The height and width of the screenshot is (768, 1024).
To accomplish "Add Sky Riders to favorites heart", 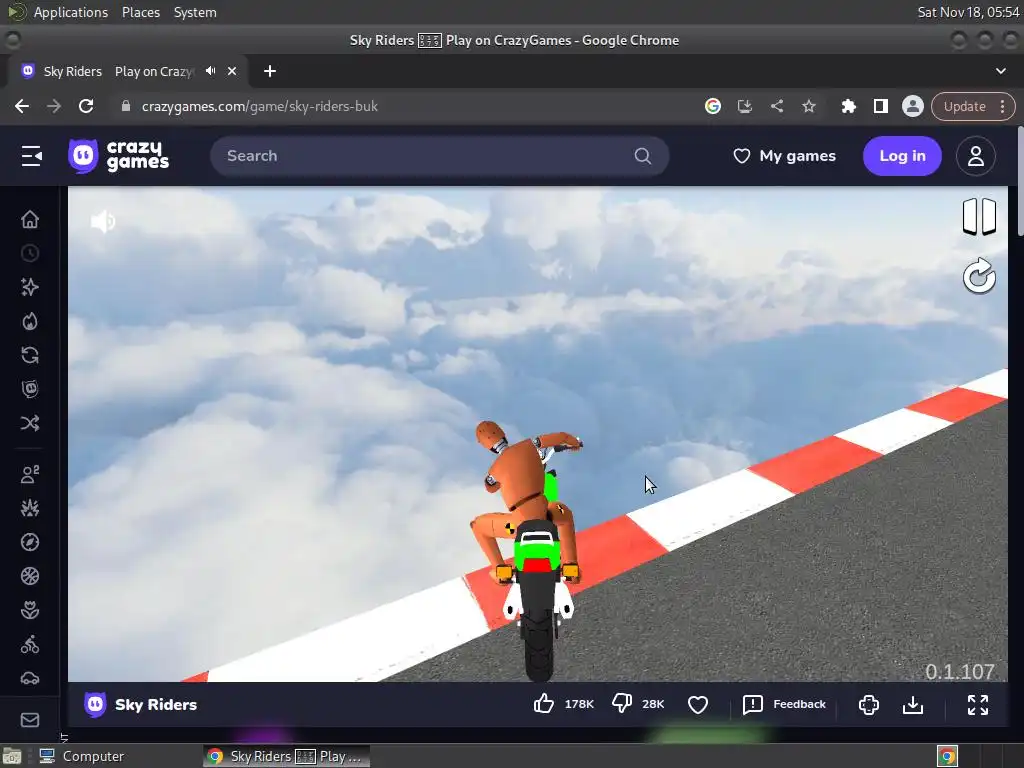I will tap(697, 705).
